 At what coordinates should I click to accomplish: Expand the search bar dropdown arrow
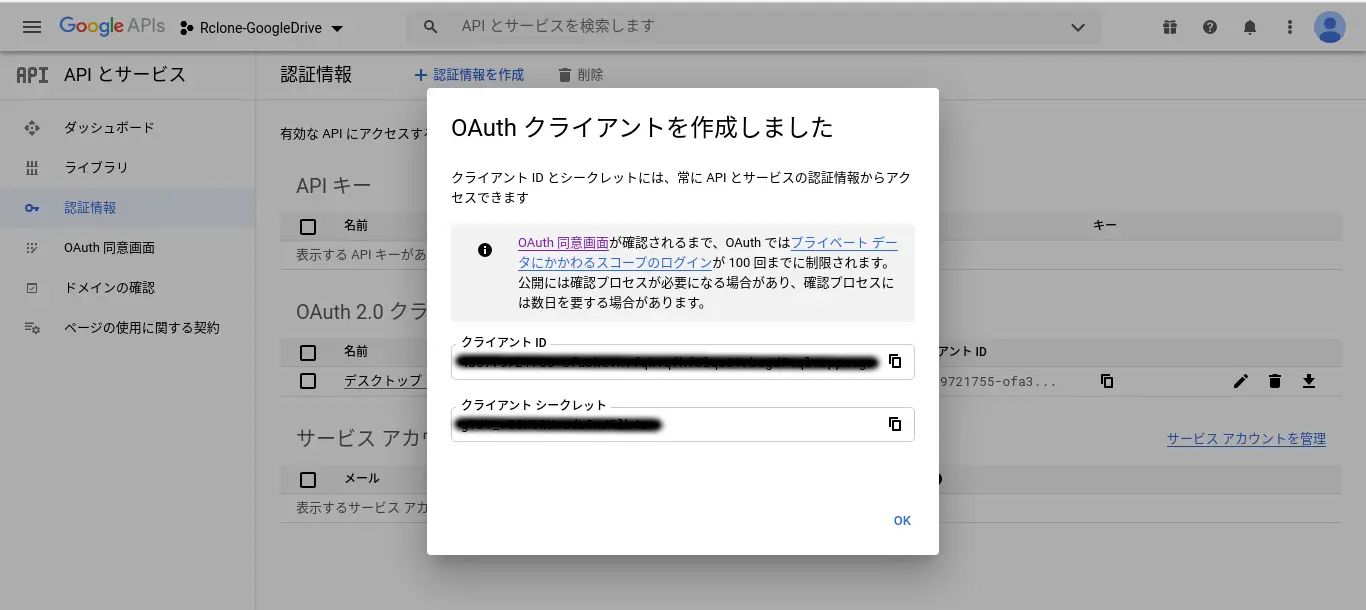(1078, 27)
